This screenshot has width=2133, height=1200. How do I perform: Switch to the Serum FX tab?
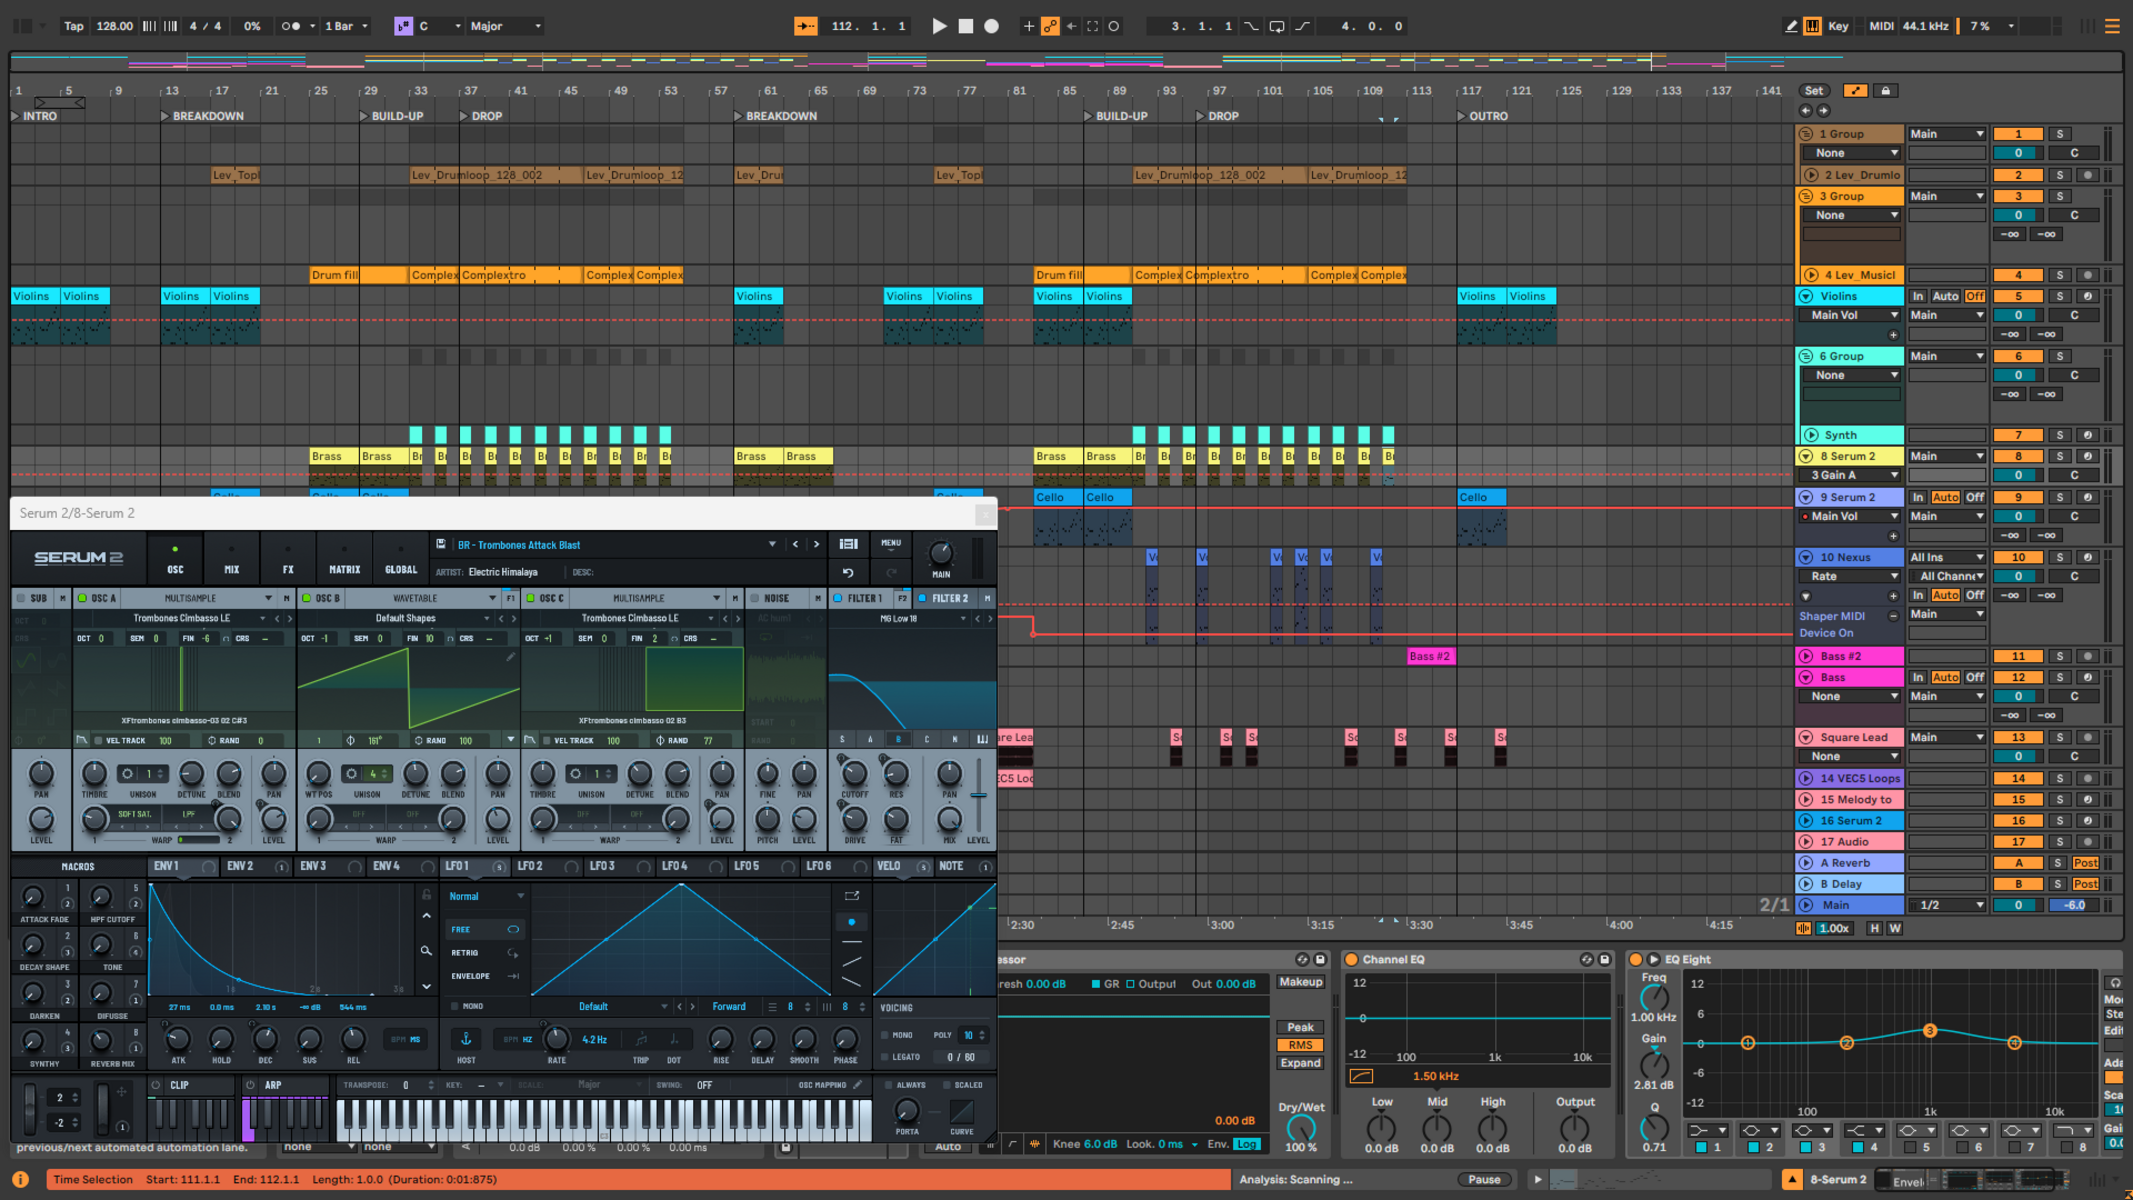pos(288,559)
